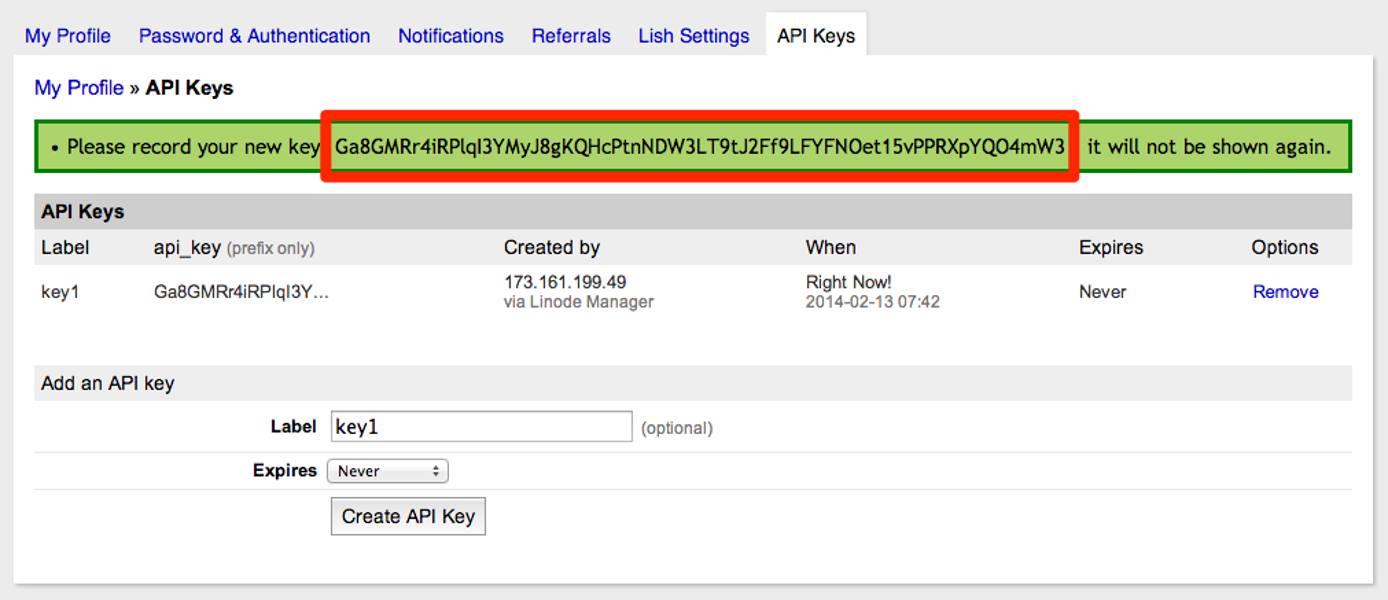Click the Add an API key heading

click(107, 383)
